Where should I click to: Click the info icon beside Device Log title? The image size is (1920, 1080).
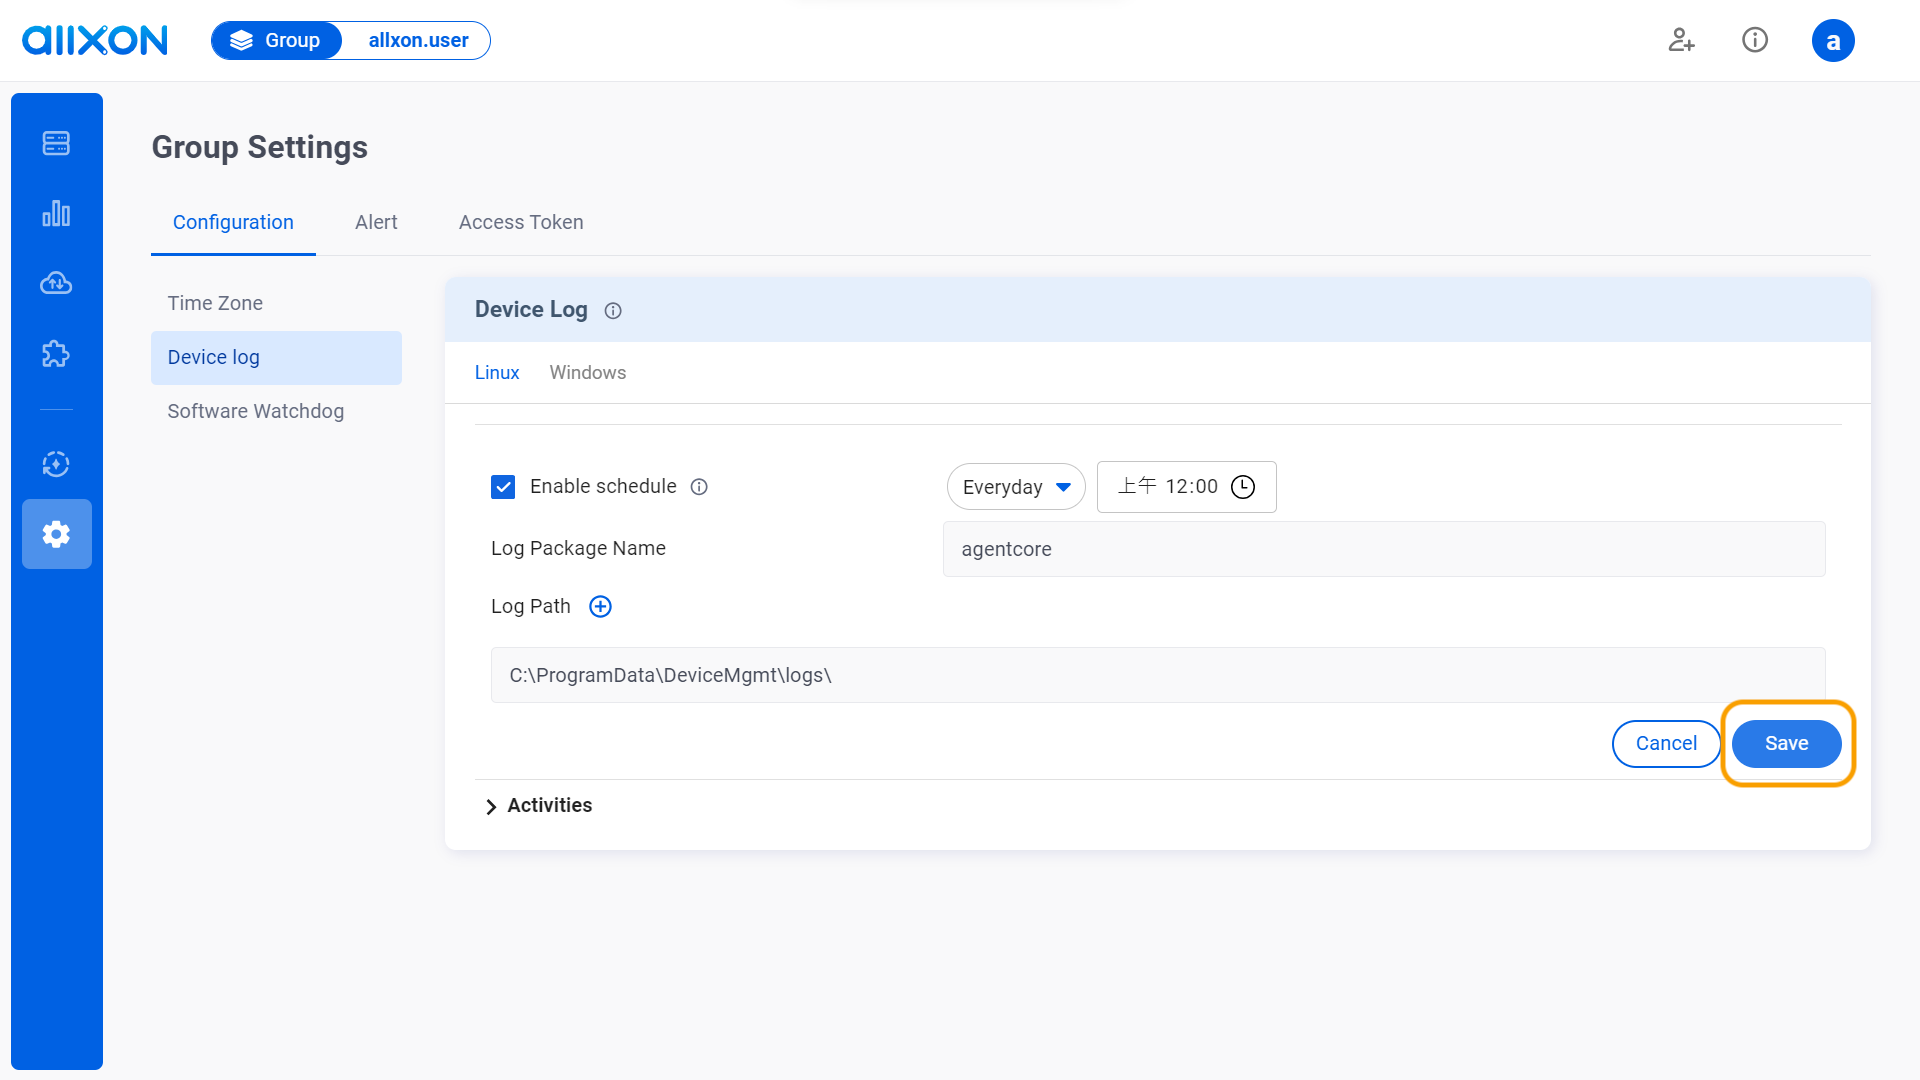point(613,311)
